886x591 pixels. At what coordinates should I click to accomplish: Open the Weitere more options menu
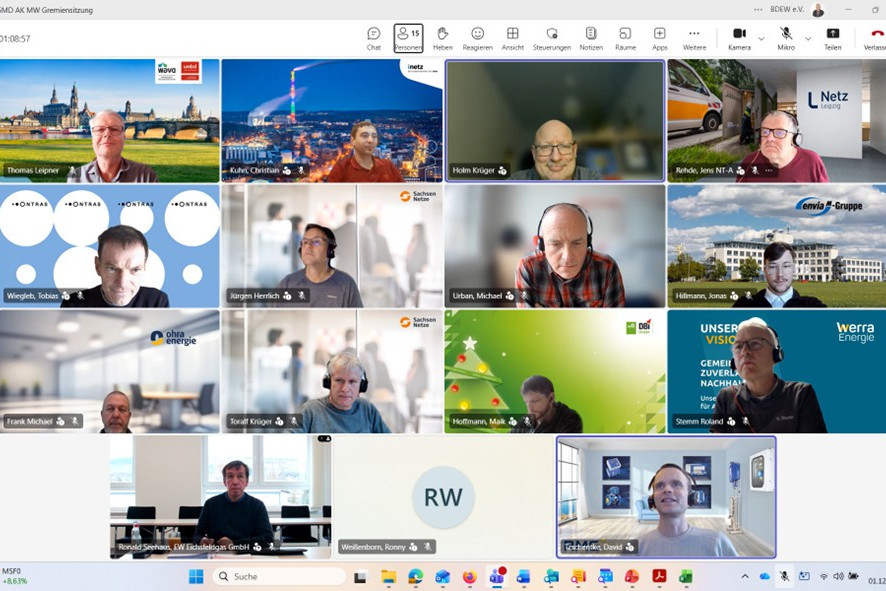click(694, 38)
